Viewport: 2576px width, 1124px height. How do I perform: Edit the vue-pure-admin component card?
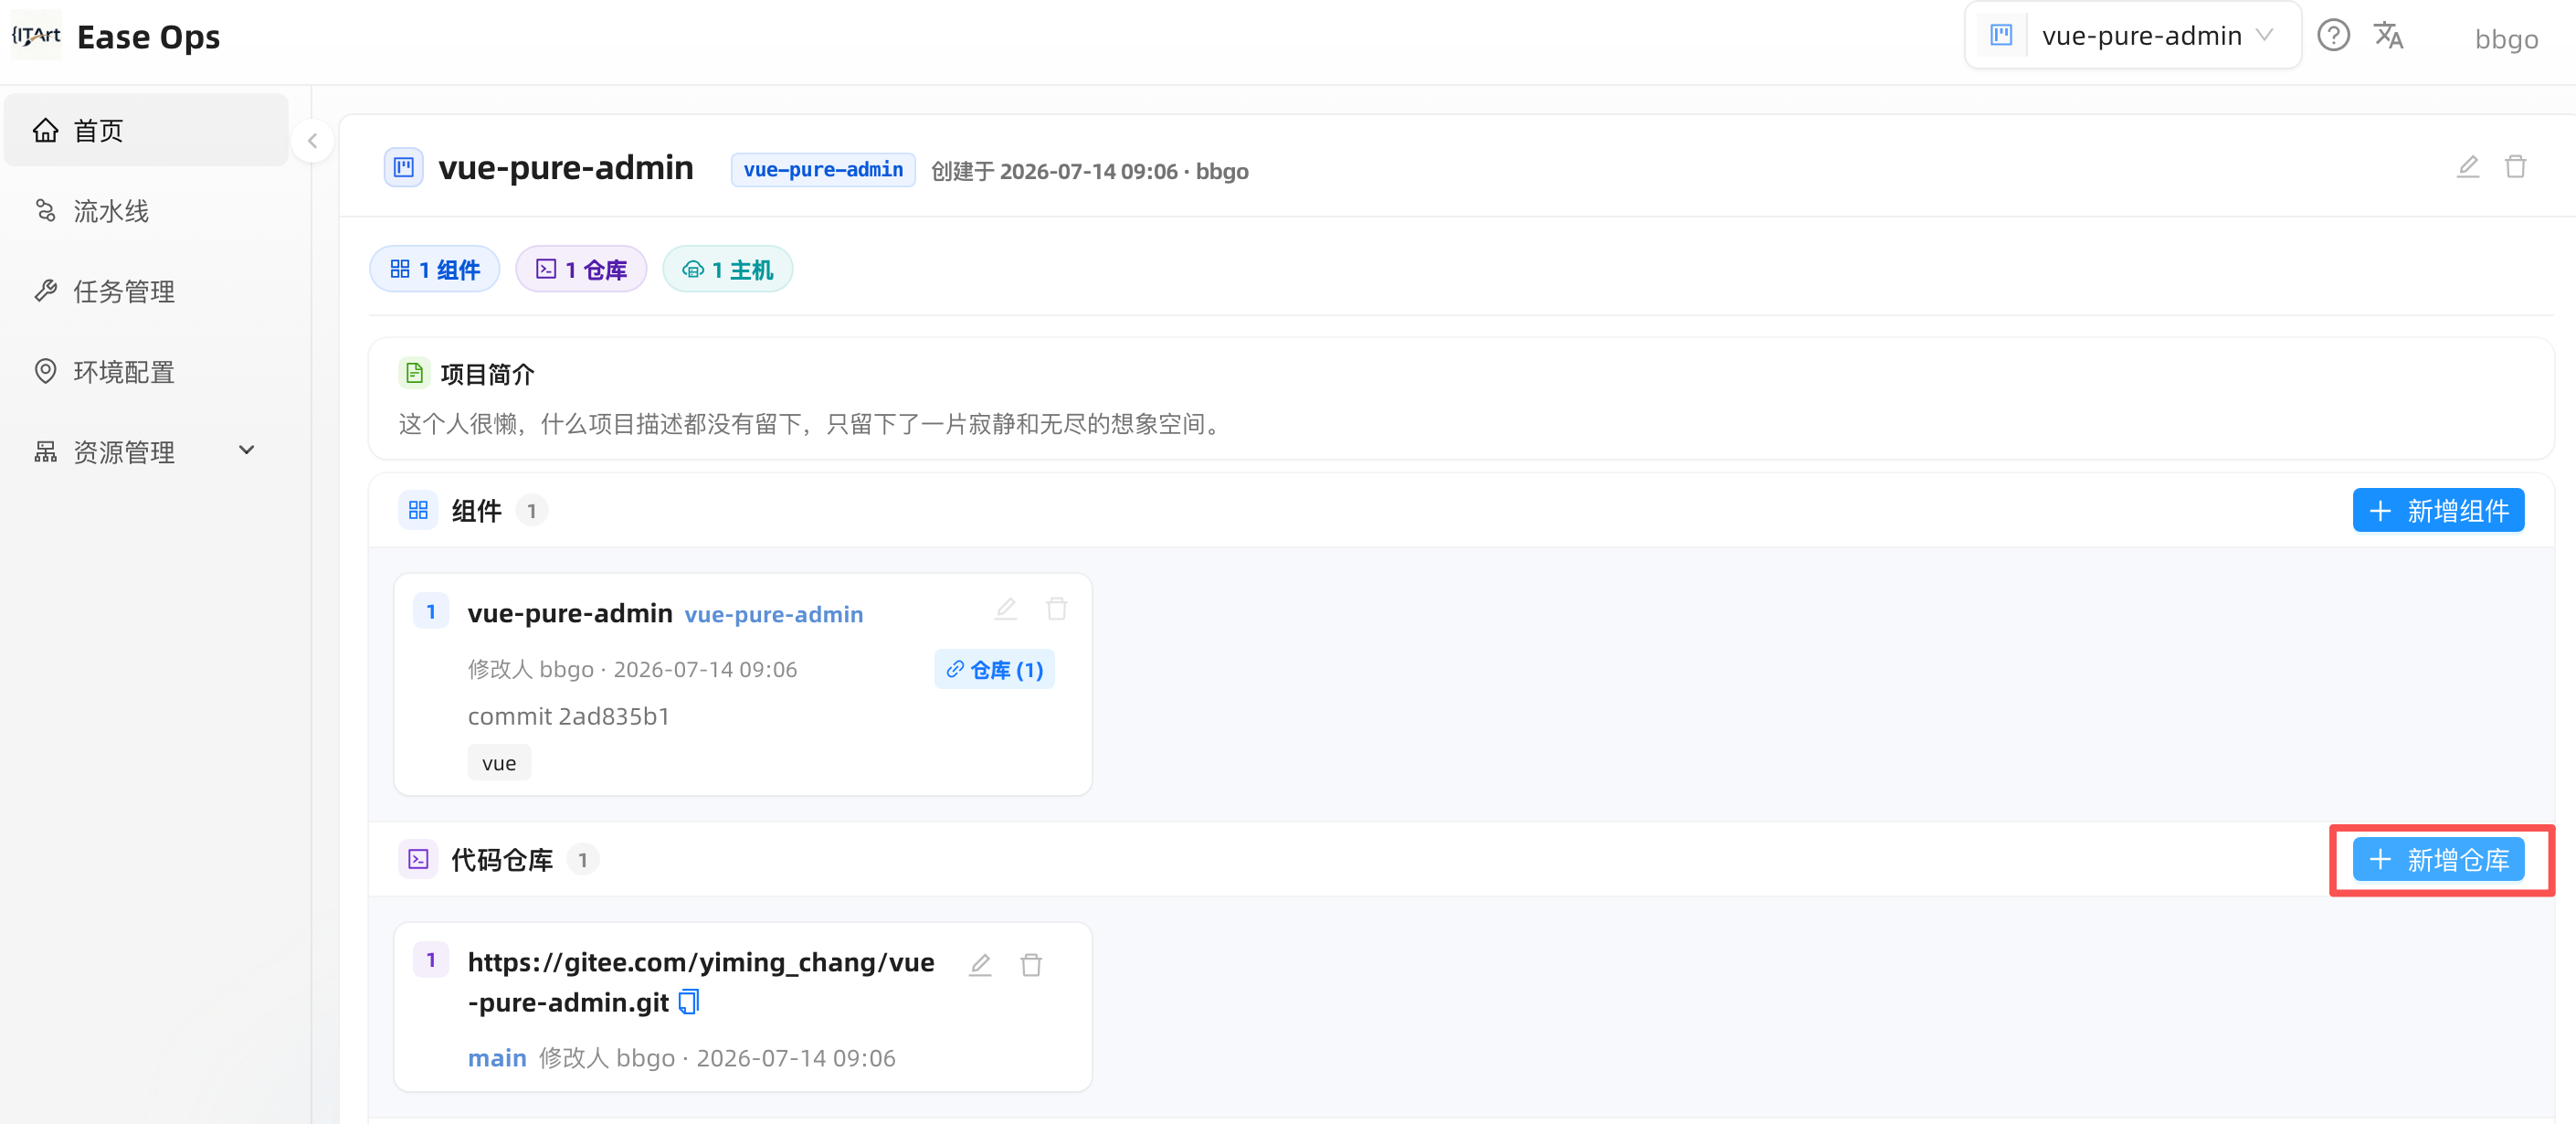[1005, 609]
